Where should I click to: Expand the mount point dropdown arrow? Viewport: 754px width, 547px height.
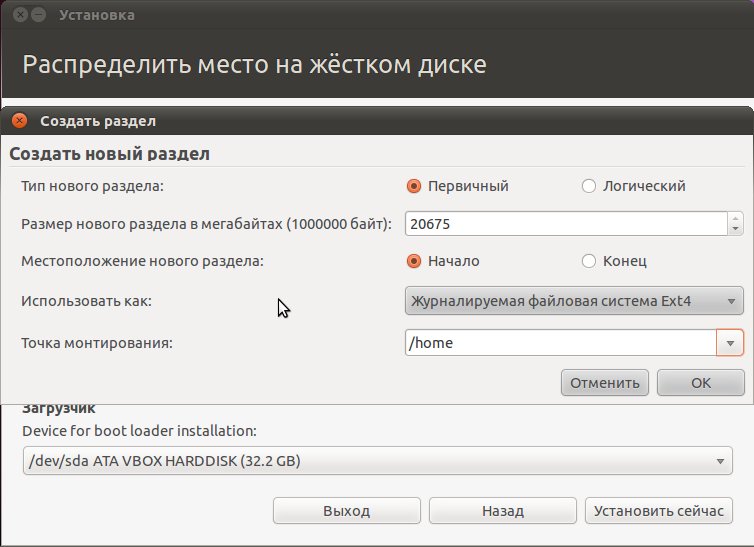(x=730, y=343)
